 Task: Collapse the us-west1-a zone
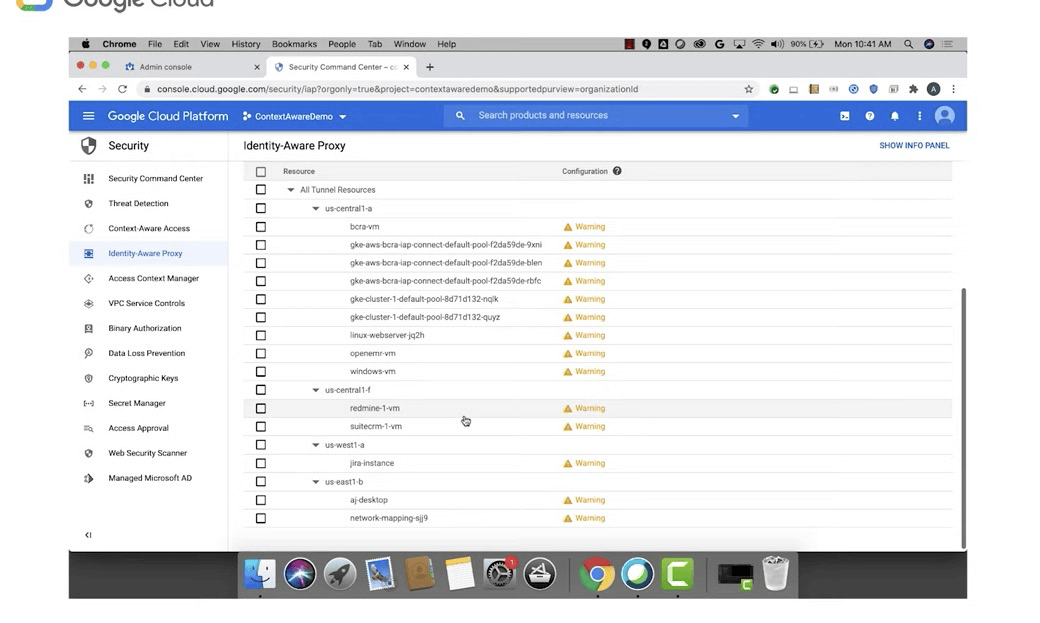(316, 445)
